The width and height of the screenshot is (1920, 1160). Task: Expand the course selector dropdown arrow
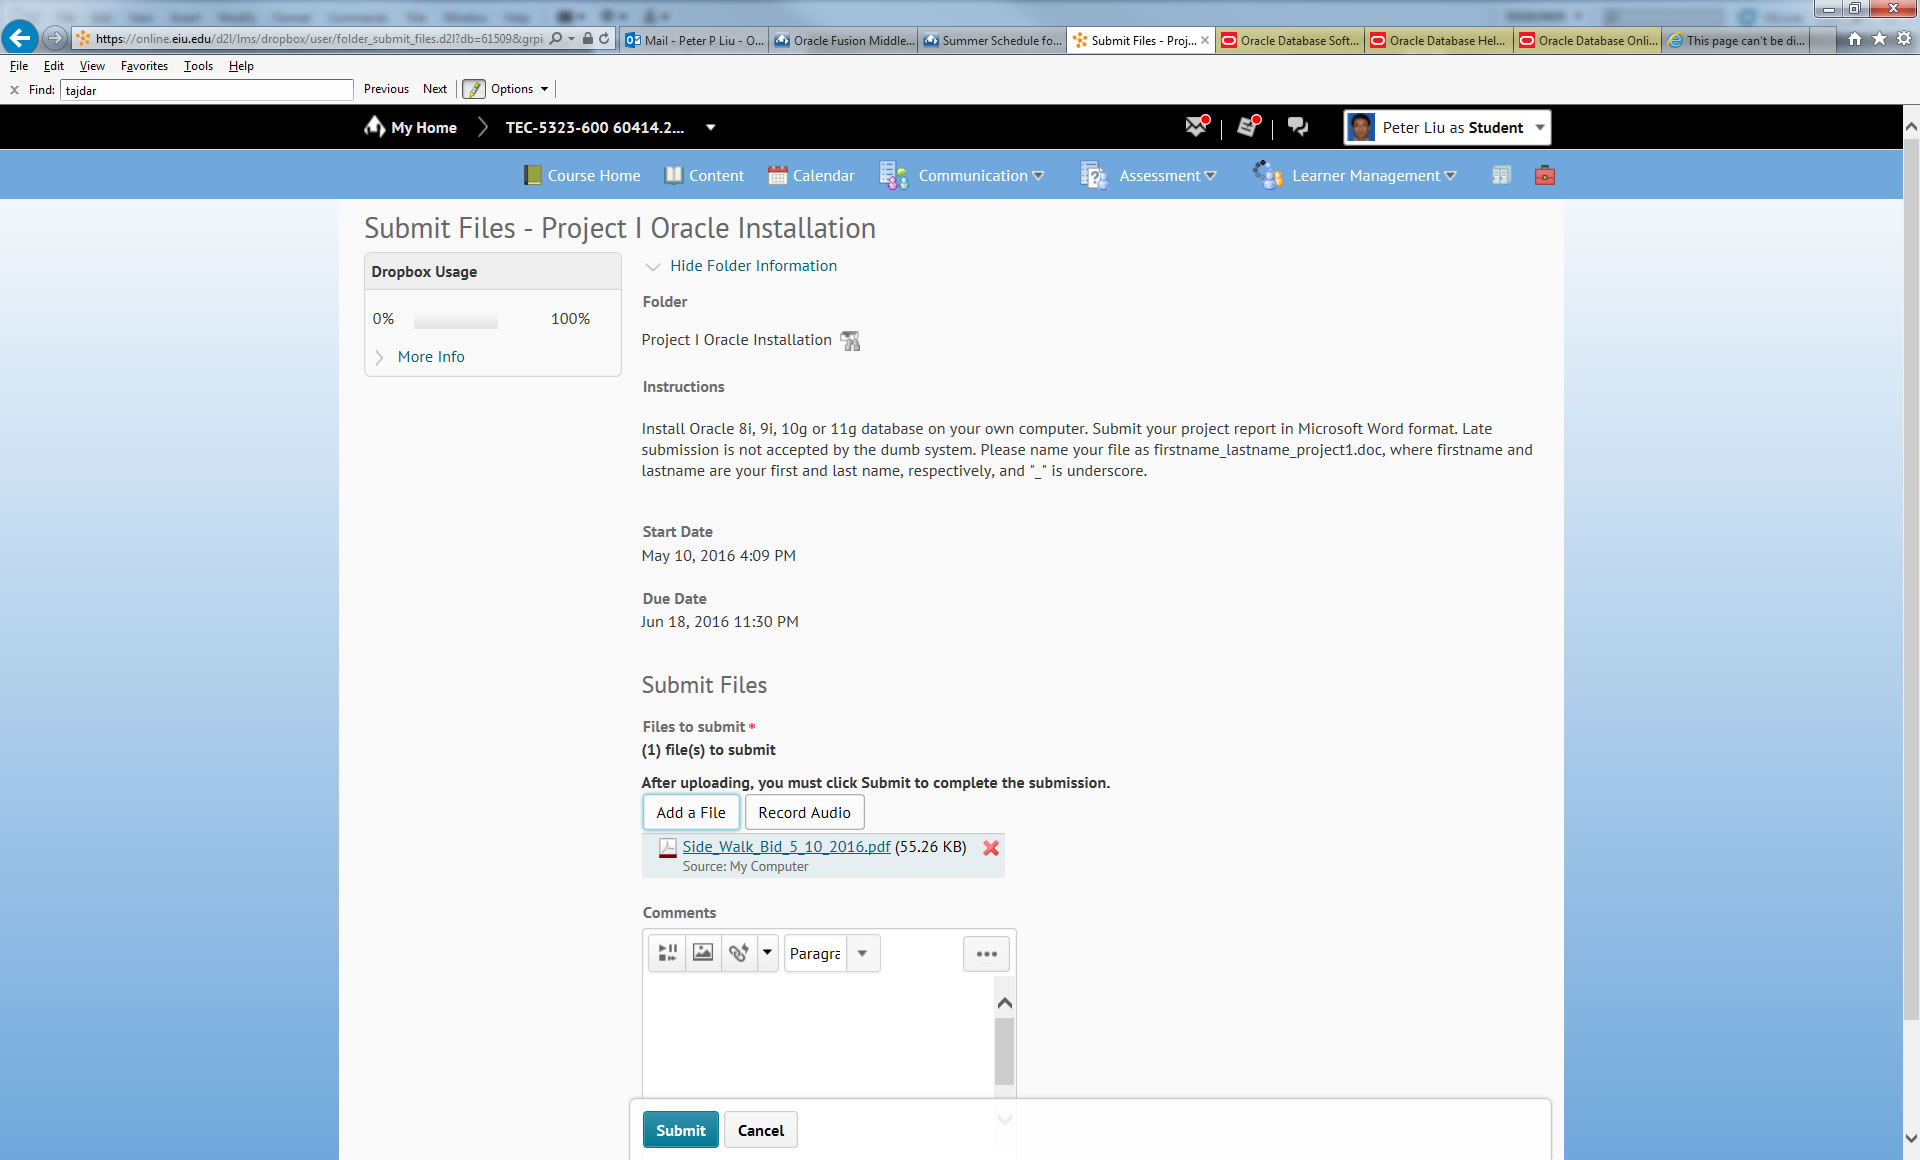point(711,127)
